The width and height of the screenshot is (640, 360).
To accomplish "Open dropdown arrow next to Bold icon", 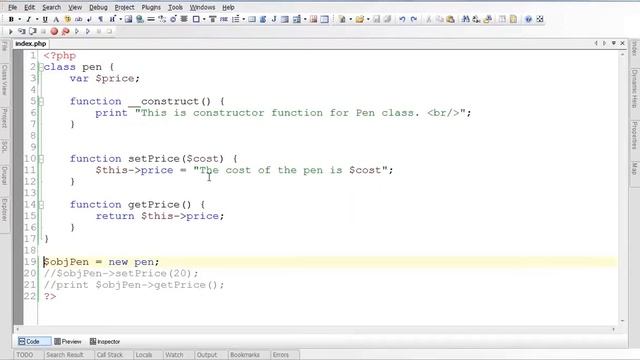I will click(19, 19).
